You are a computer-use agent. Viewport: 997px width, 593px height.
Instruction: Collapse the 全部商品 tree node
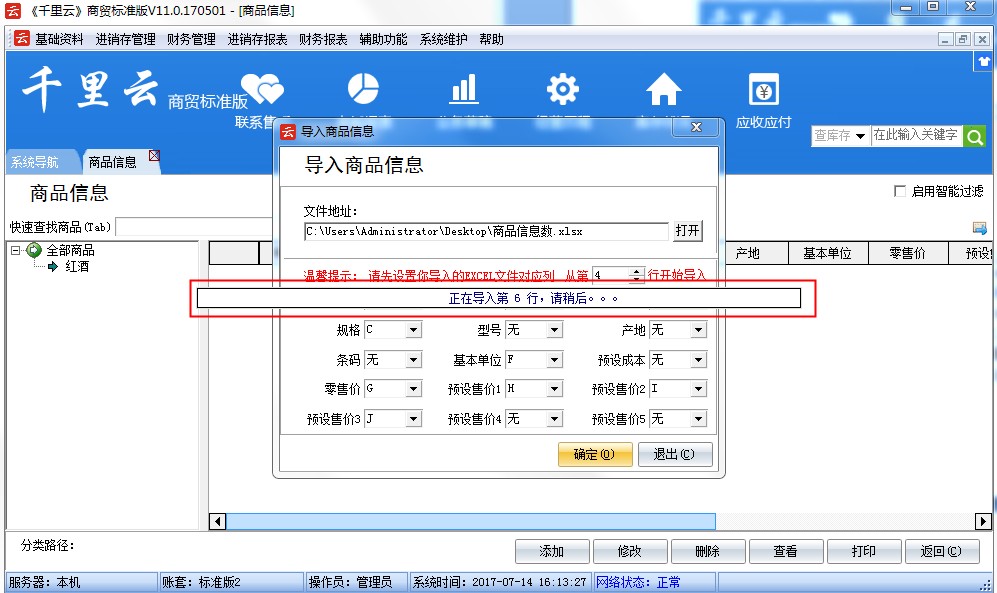click(x=16, y=250)
